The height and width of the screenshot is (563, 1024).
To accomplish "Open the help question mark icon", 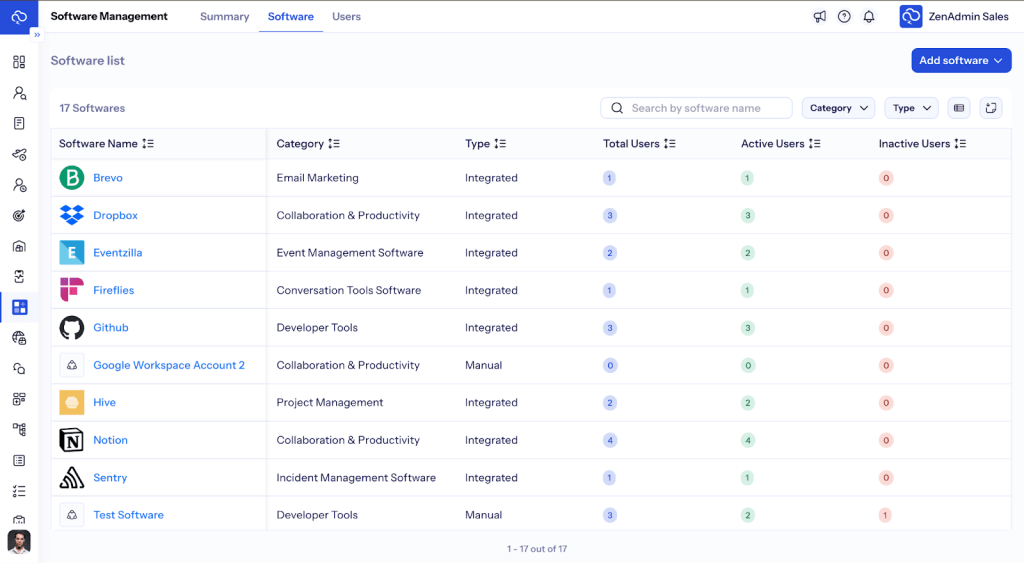I will click(844, 17).
